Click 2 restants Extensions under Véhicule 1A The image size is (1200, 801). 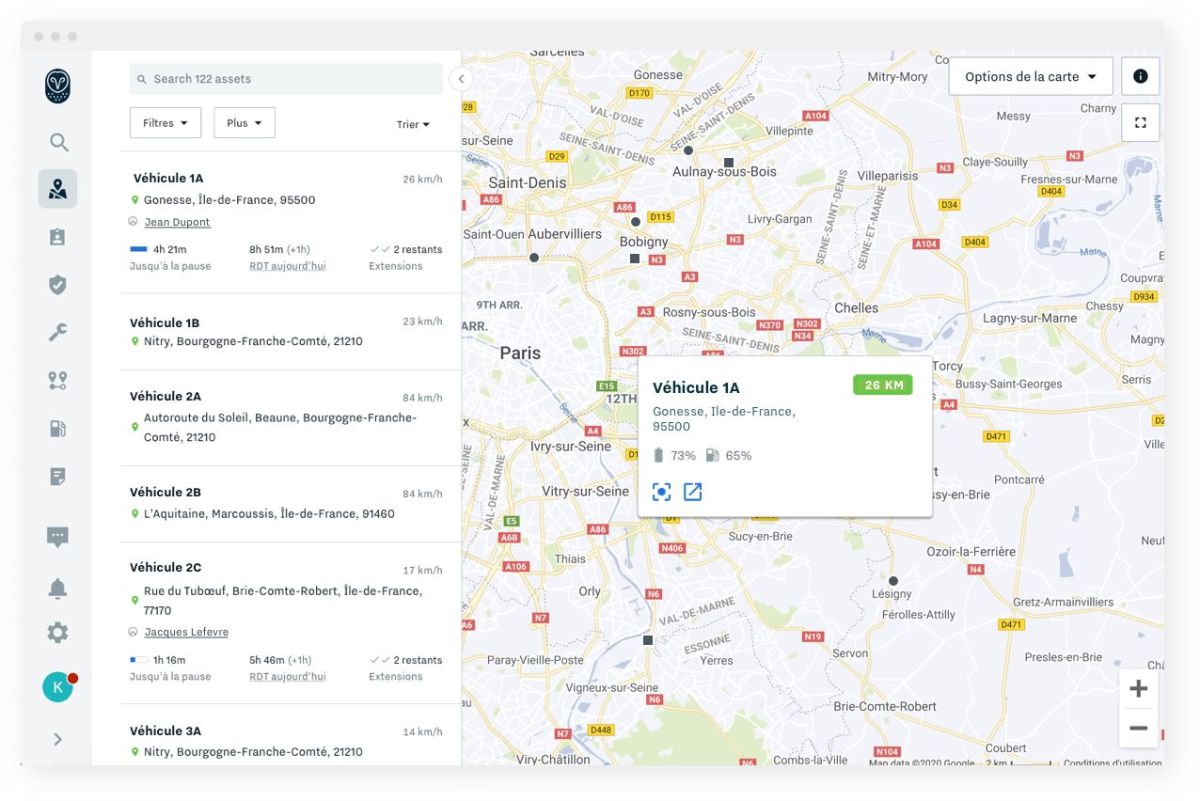405,257
